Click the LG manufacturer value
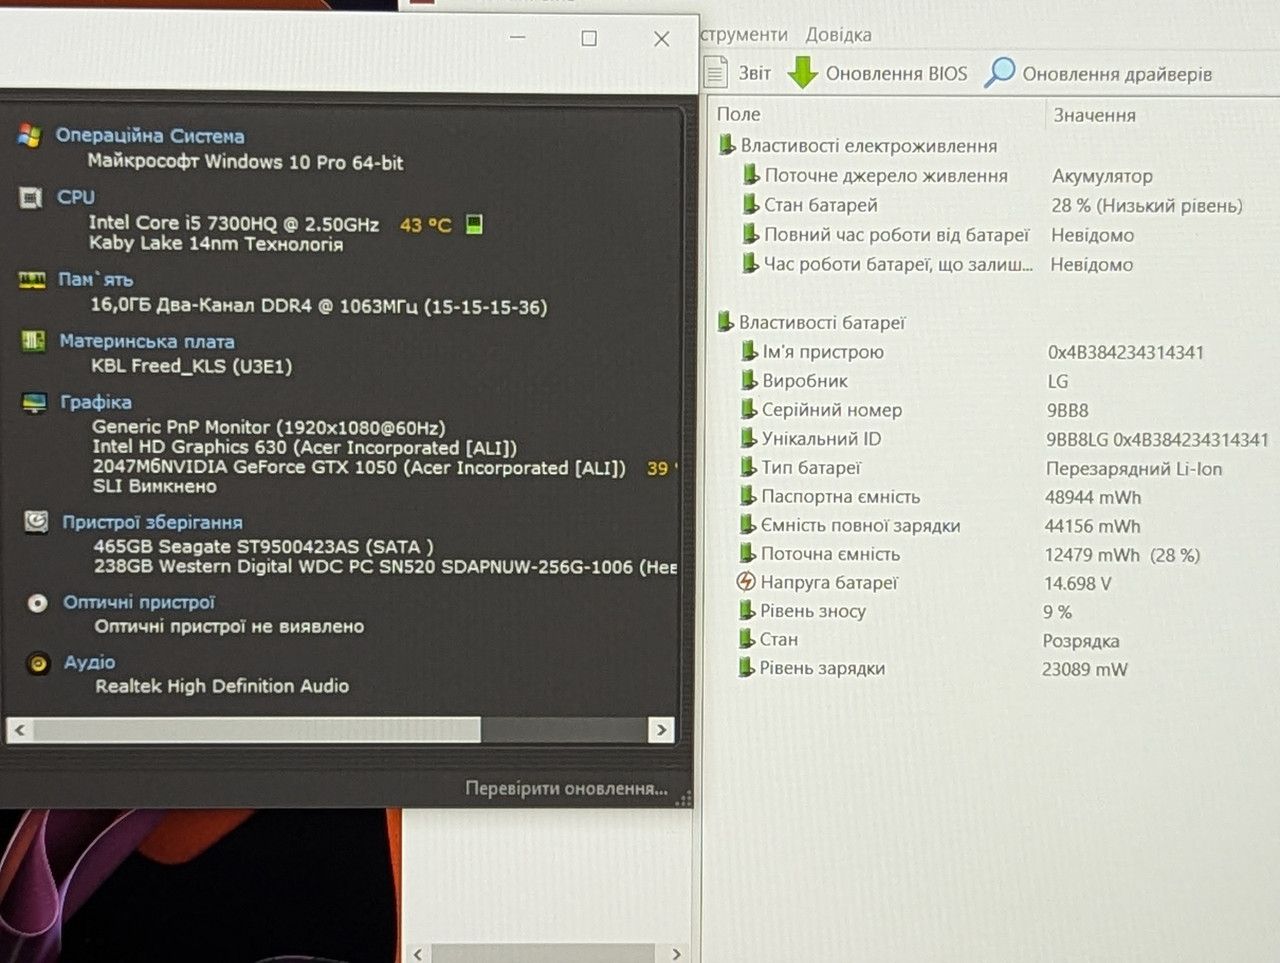 pos(1058,381)
